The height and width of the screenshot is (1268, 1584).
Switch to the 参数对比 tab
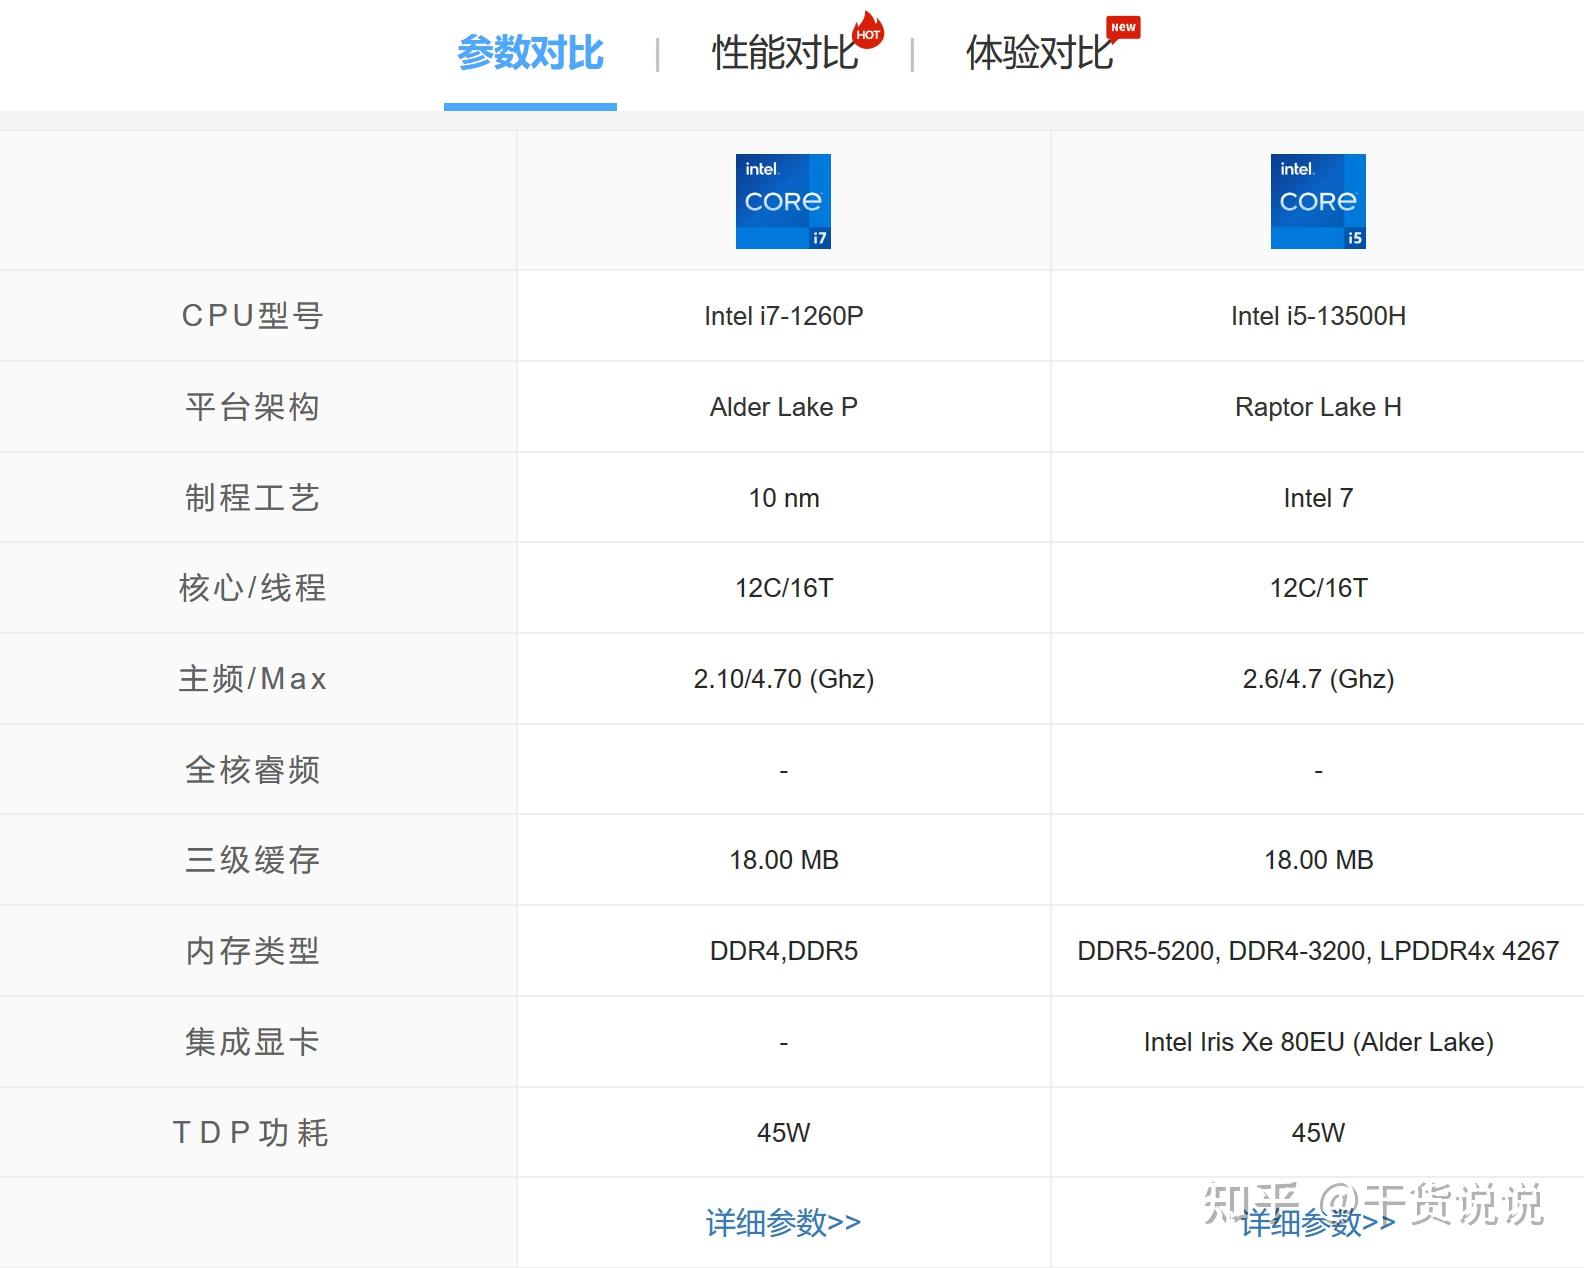click(x=530, y=53)
